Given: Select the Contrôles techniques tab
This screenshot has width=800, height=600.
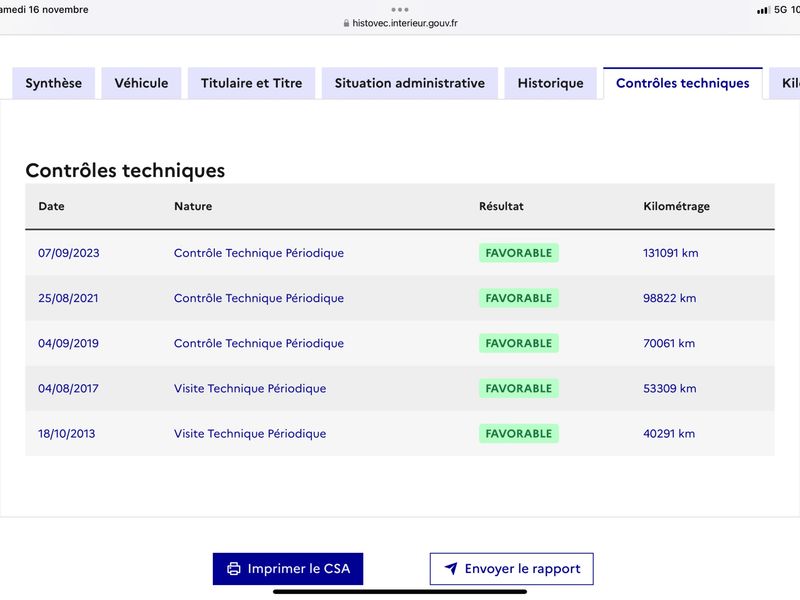Looking at the screenshot, I should click(683, 83).
